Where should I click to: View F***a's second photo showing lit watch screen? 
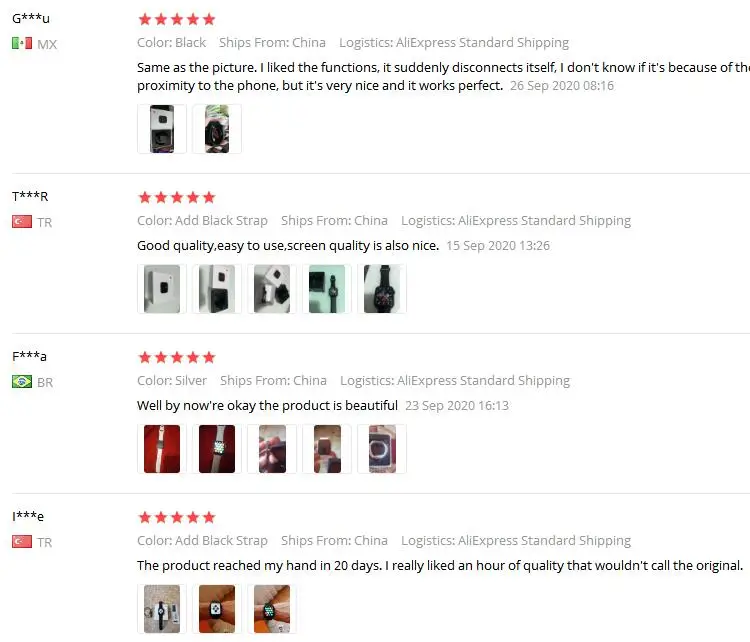[x=217, y=449]
